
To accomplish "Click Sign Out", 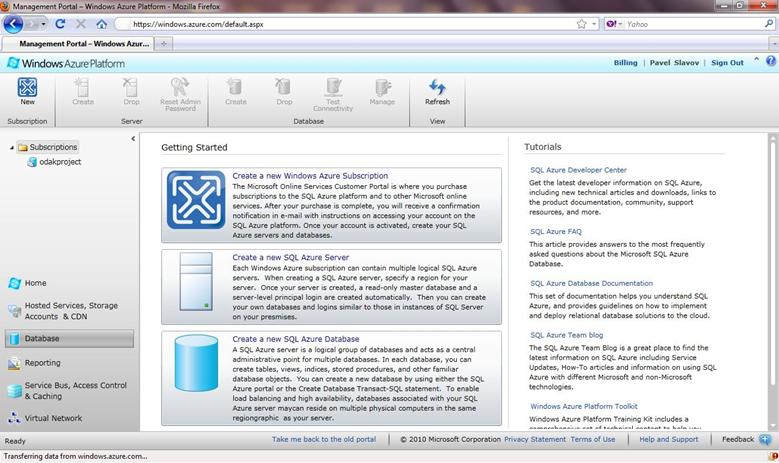I will [x=727, y=63].
